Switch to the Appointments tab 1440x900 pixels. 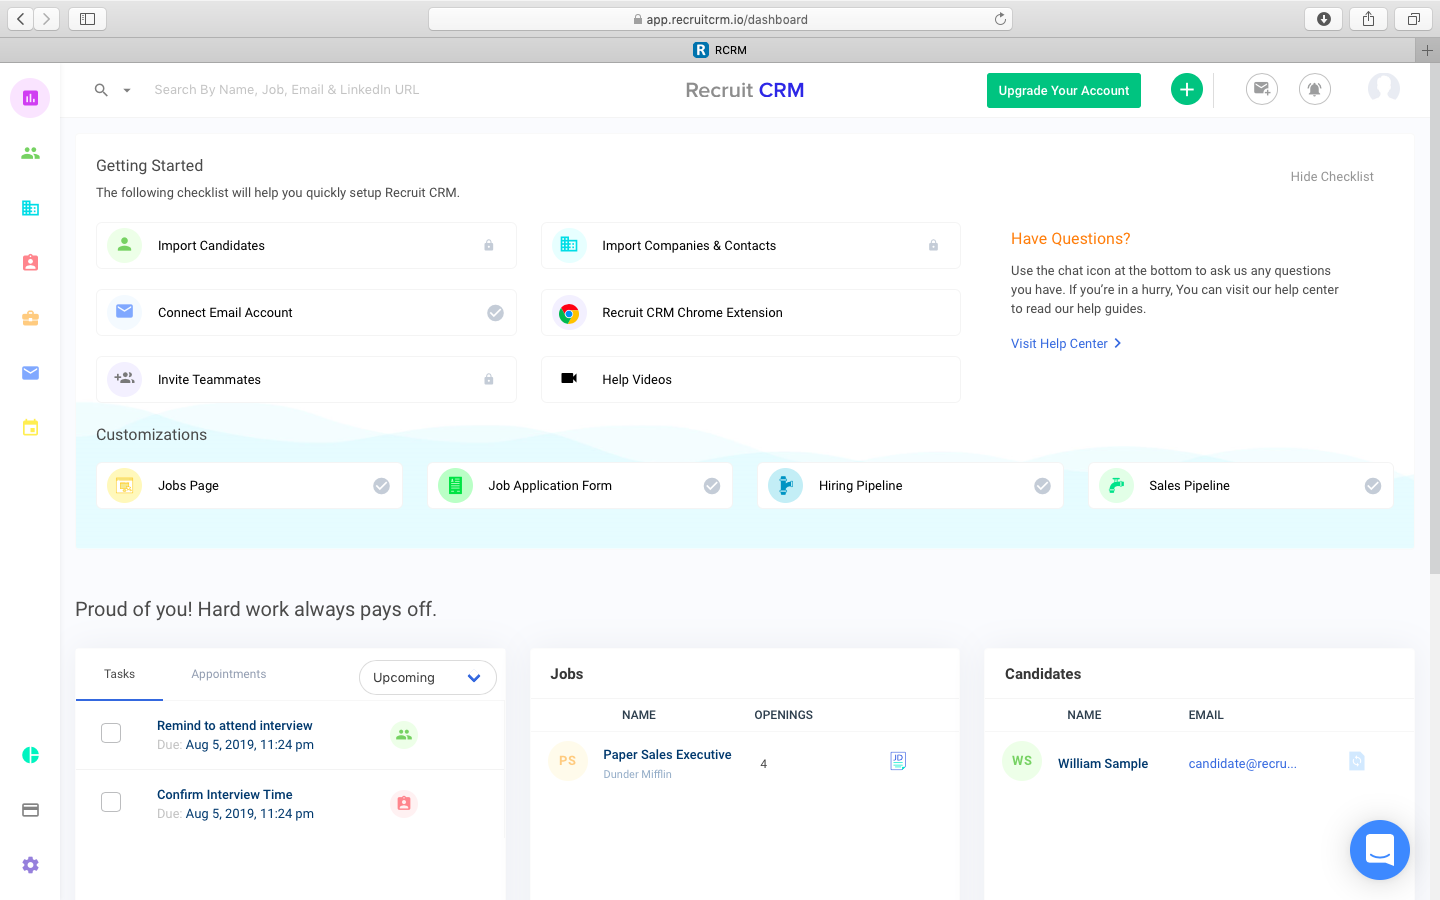coord(229,674)
